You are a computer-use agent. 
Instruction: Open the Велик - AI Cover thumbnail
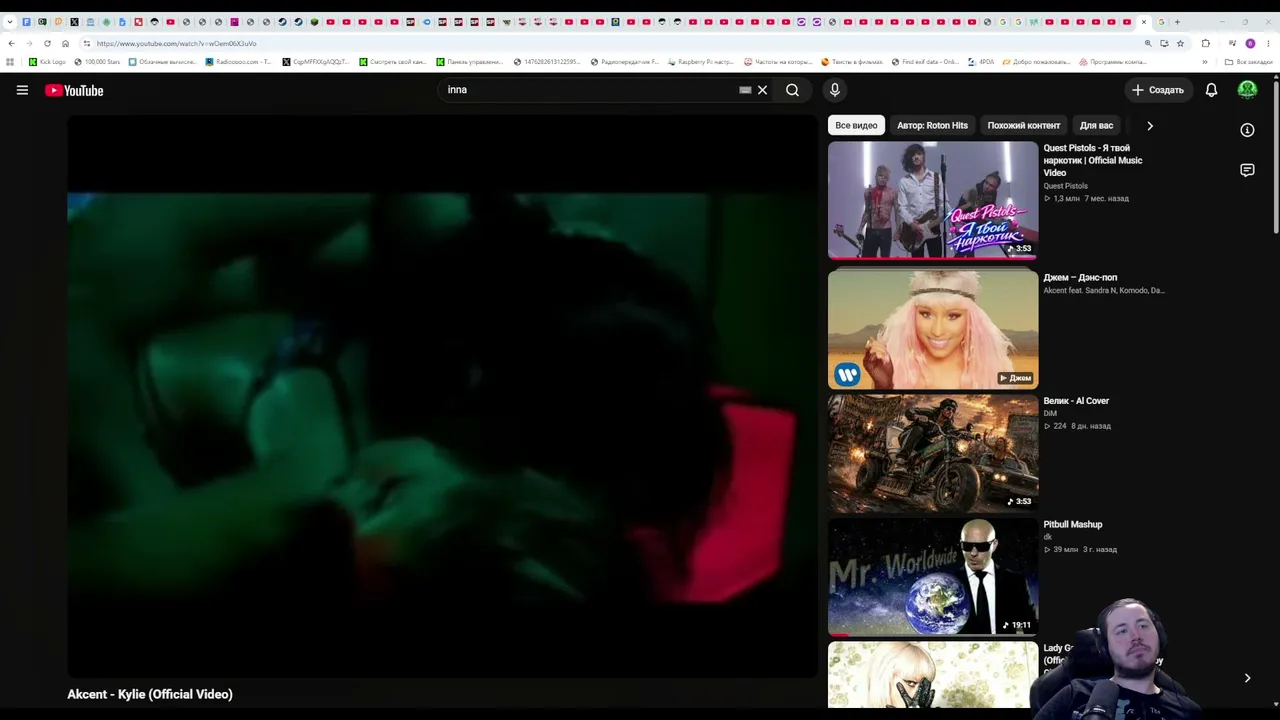[933, 453]
